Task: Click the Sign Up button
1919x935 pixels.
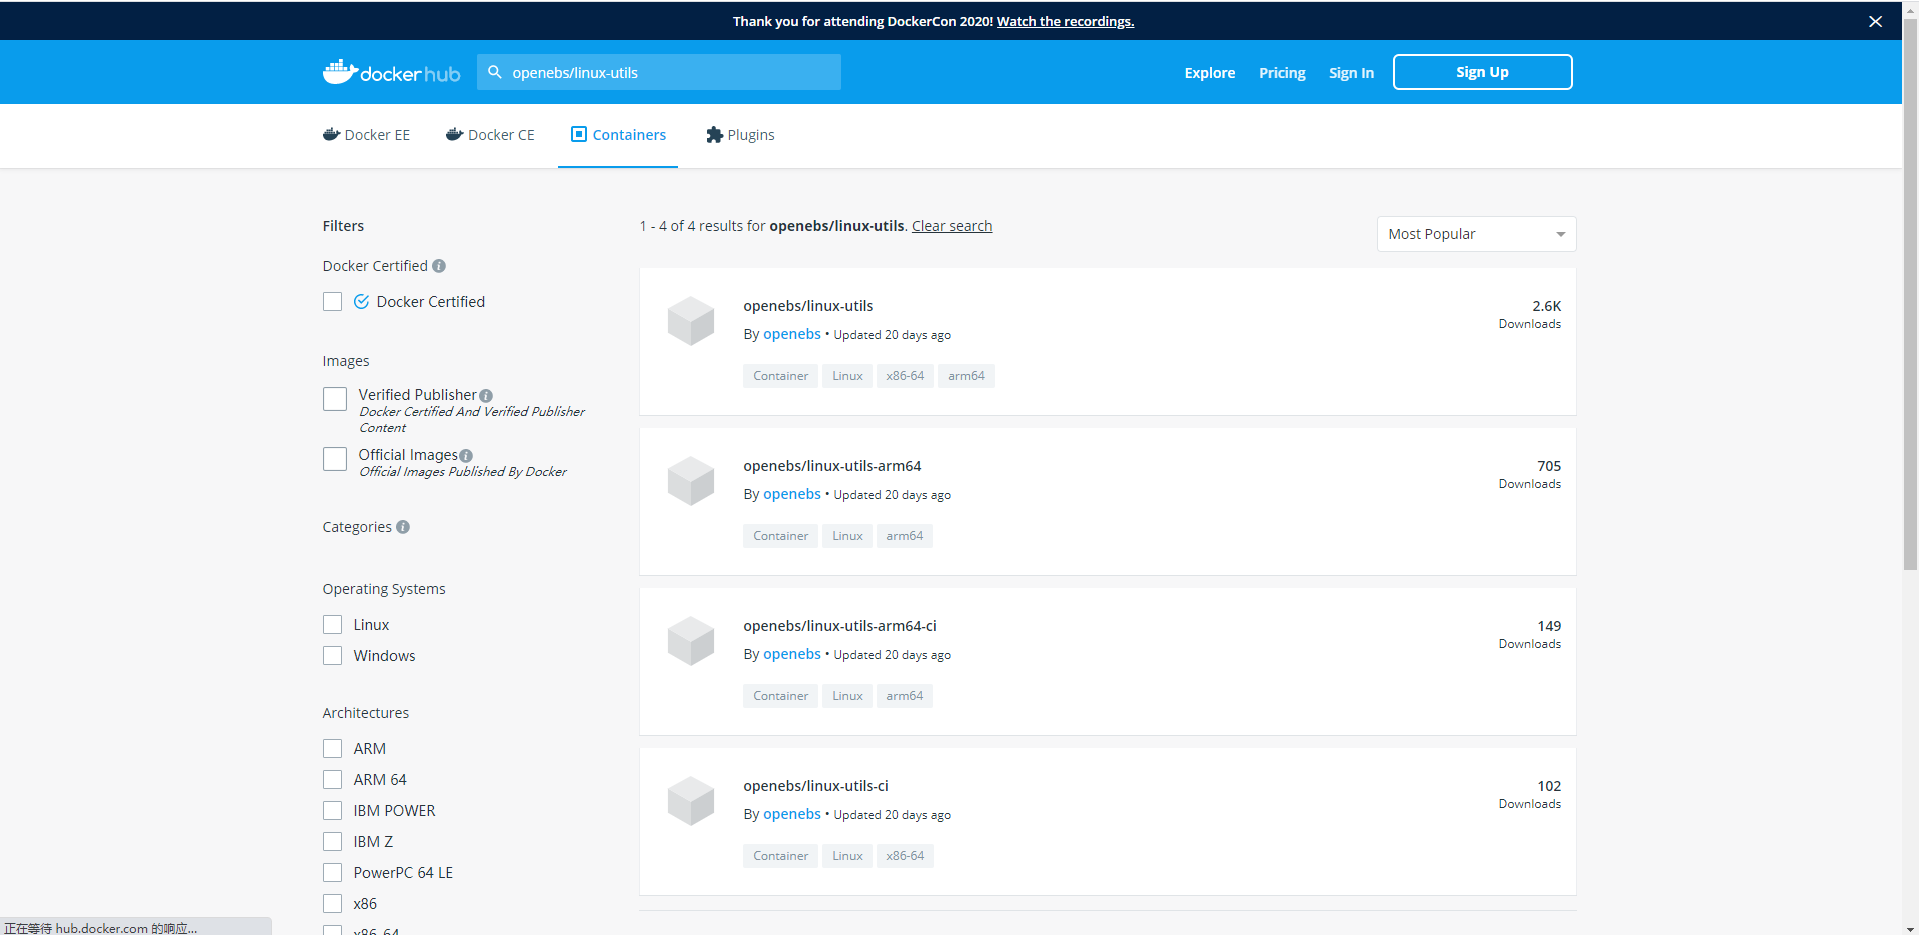Action: pos(1482,72)
